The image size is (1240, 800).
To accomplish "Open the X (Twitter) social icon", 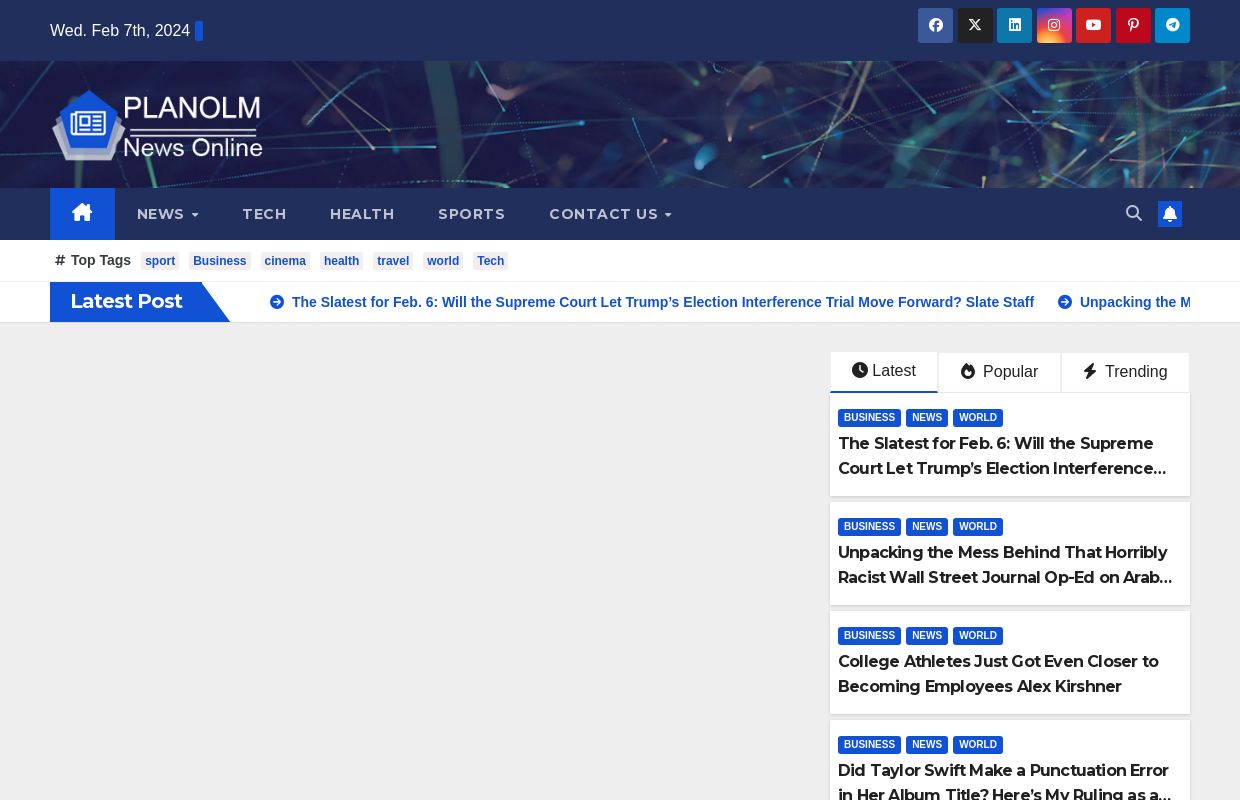I will point(975,26).
